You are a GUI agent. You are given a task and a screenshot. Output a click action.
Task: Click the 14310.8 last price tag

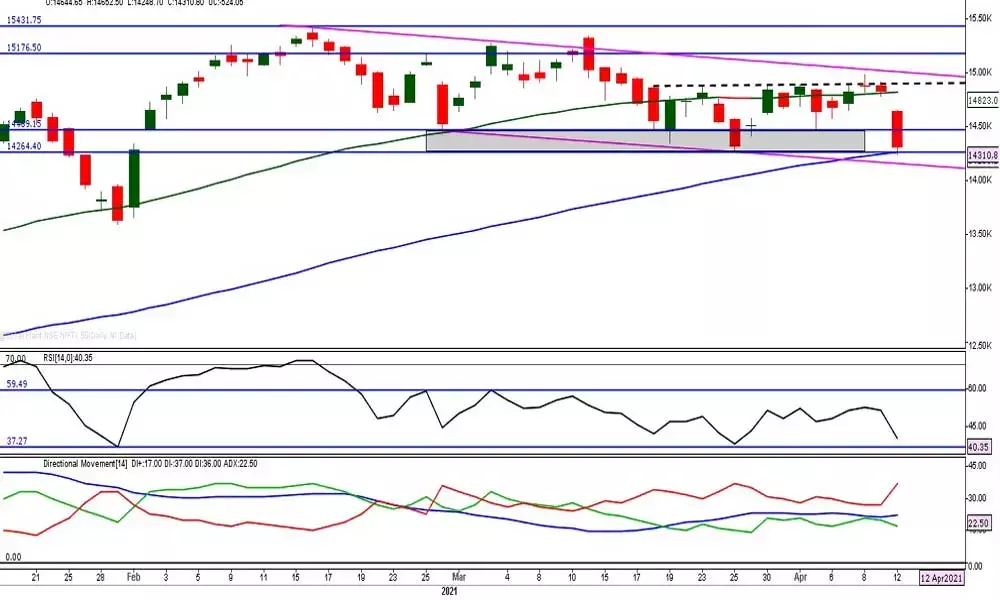point(982,156)
